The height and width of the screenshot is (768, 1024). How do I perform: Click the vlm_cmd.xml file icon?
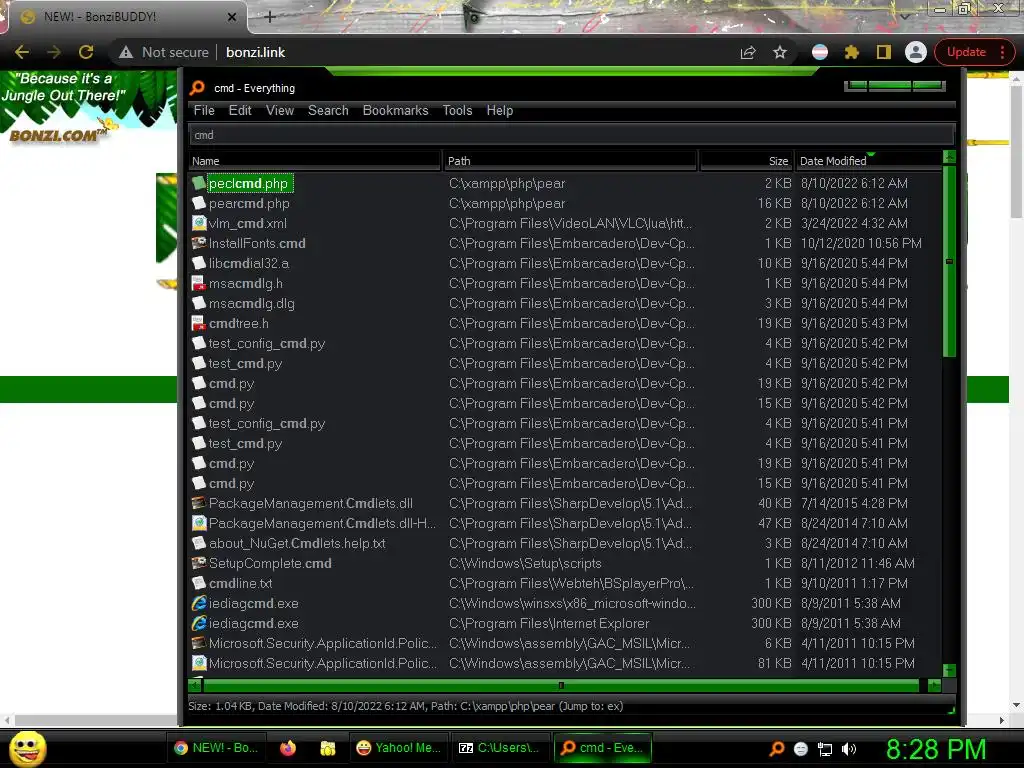199,223
